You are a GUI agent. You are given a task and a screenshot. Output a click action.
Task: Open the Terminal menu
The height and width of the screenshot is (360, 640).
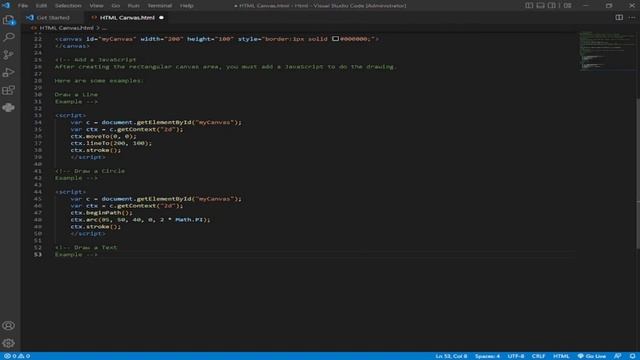(160, 6)
